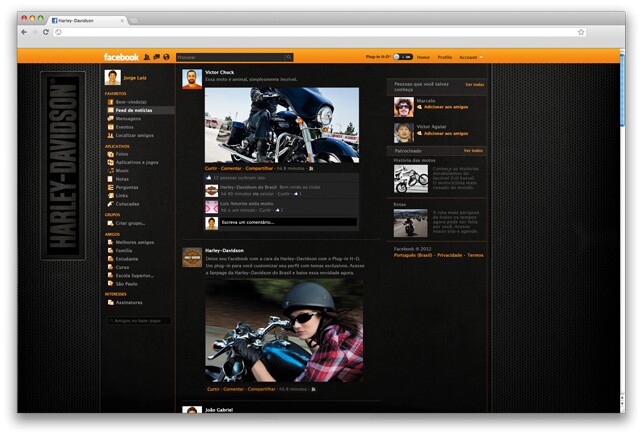Click the browser address bar

click(320, 32)
